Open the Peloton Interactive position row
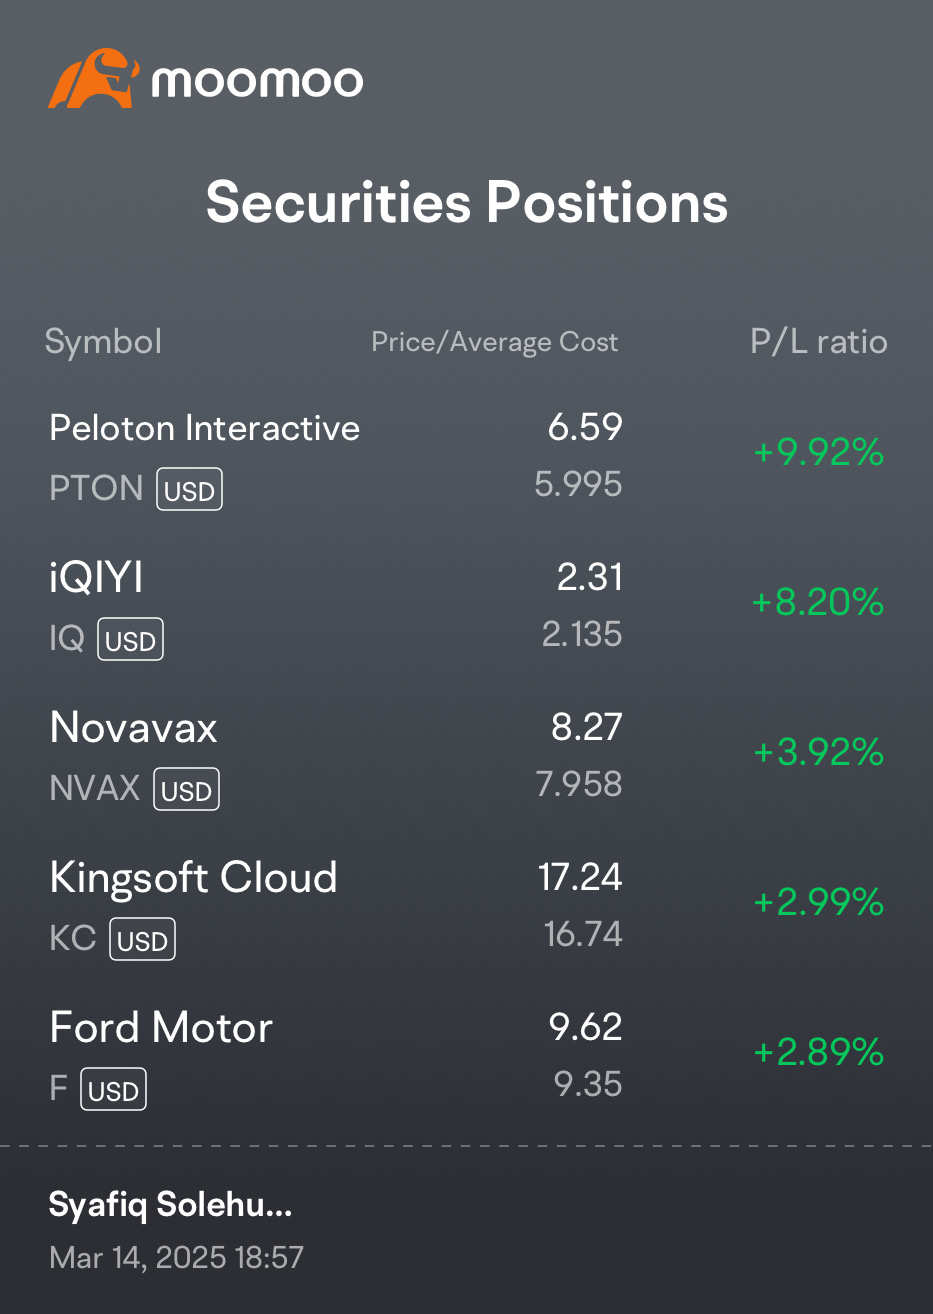The image size is (933, 1314). coord(466,456)
